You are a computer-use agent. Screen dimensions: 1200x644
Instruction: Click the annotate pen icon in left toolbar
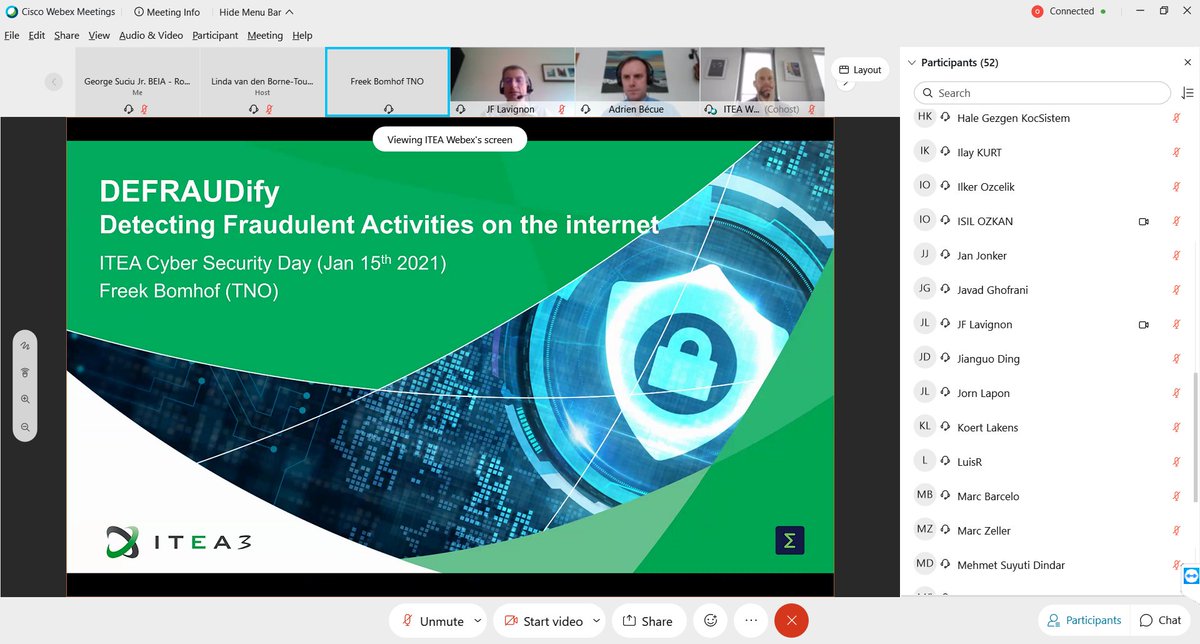click(x=25, y=346)
